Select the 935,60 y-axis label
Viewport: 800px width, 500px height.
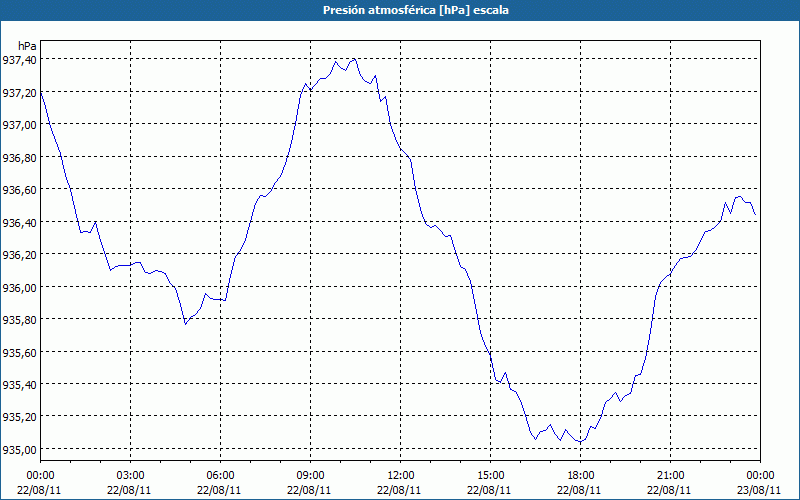tap(19, 352)
